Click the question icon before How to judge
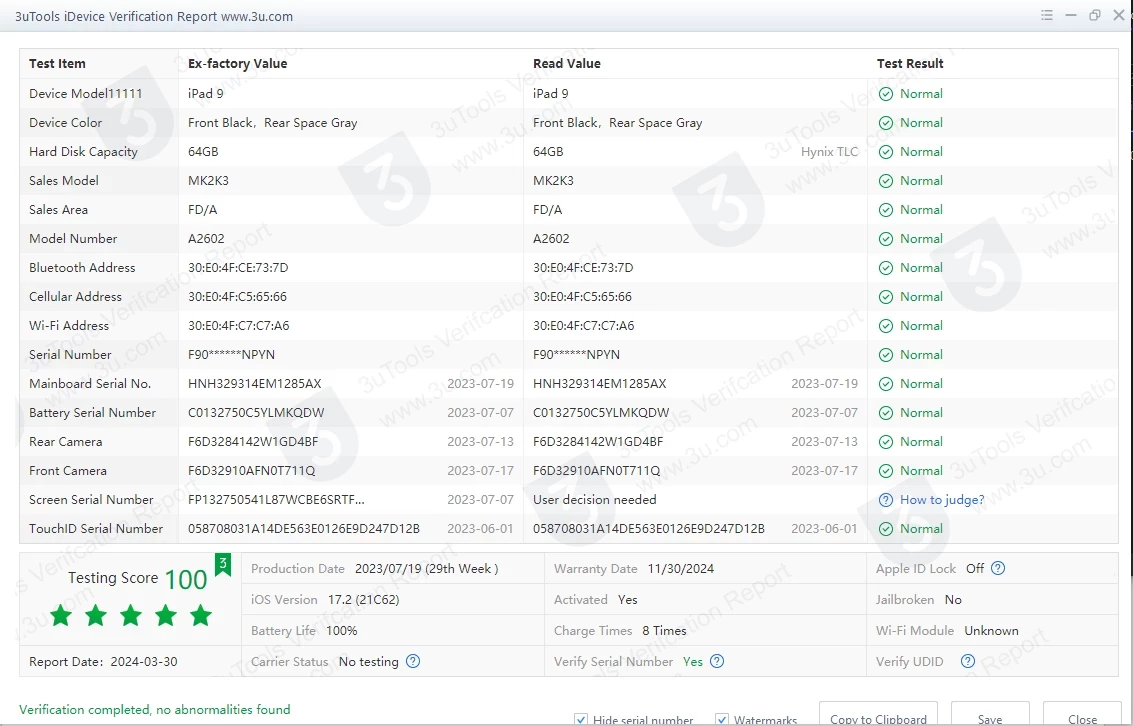This screenshot has width=1133, height=726. pos(885,500)
